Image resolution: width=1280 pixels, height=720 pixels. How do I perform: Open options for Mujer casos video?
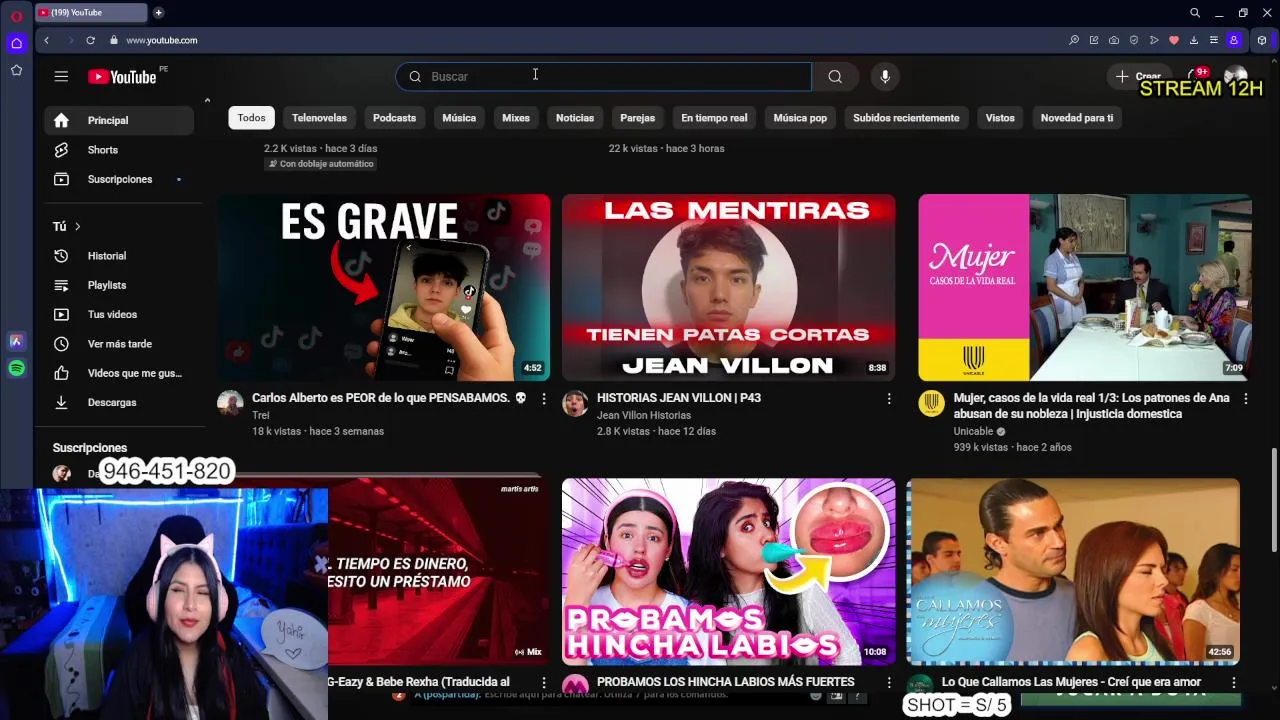1246,398
